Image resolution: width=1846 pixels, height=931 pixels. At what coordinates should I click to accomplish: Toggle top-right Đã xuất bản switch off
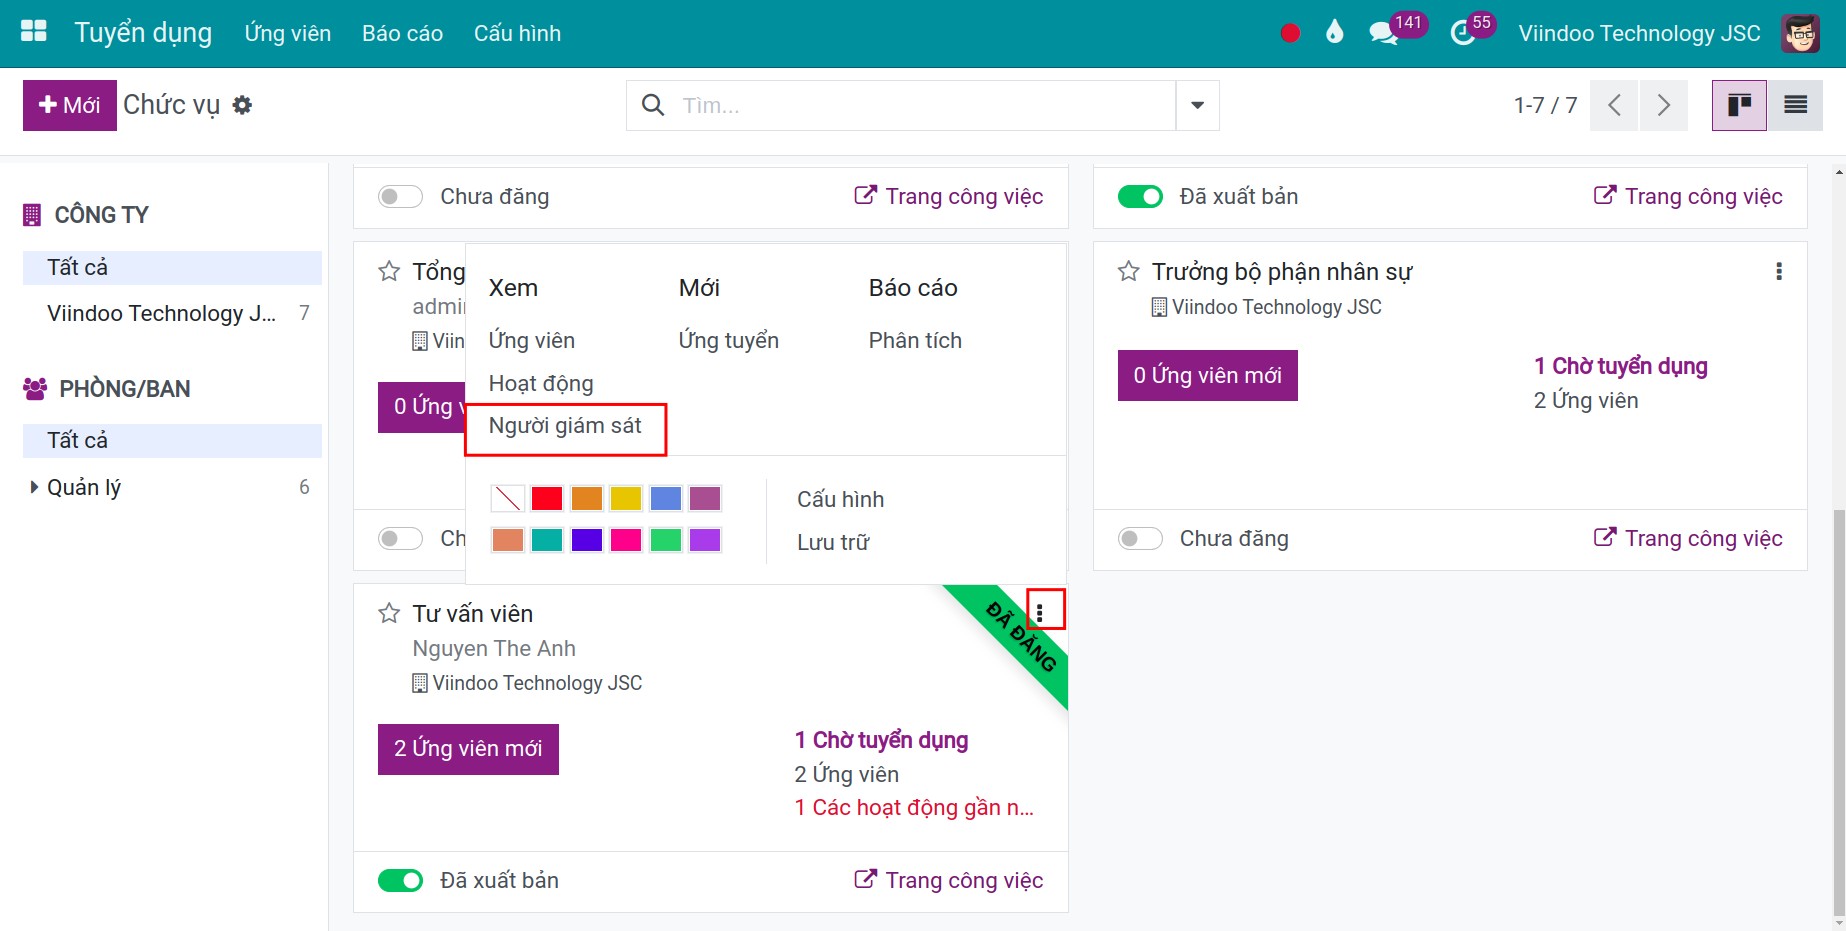(1140, 196)
